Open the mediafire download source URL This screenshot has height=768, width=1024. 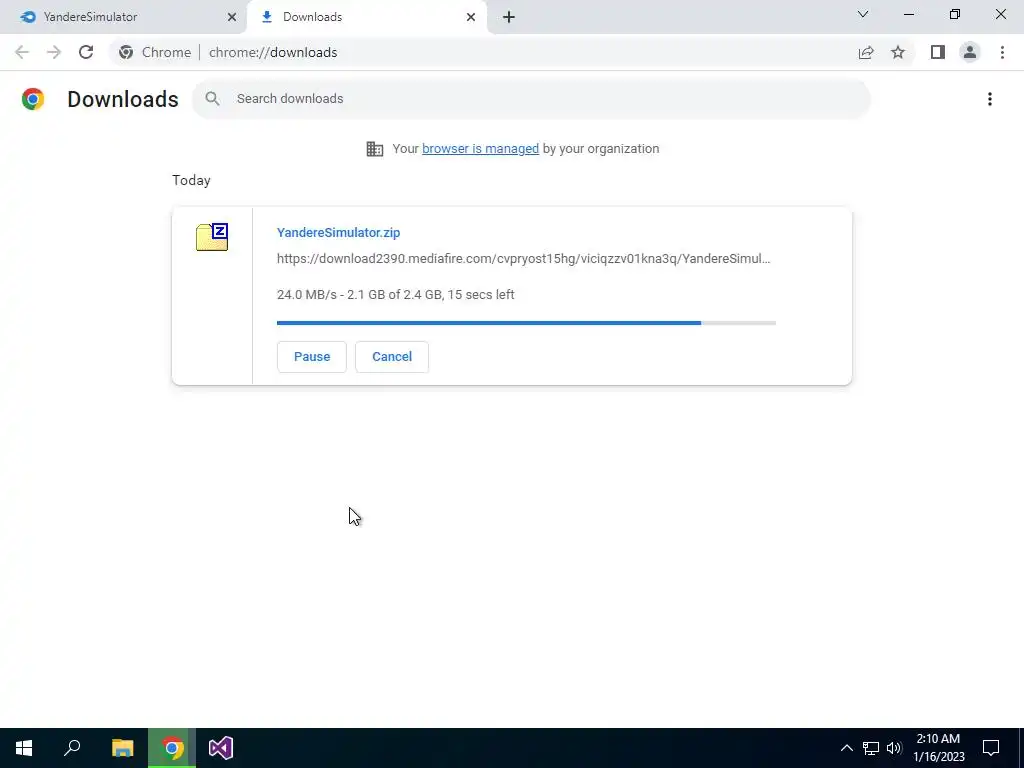[524, 259]
